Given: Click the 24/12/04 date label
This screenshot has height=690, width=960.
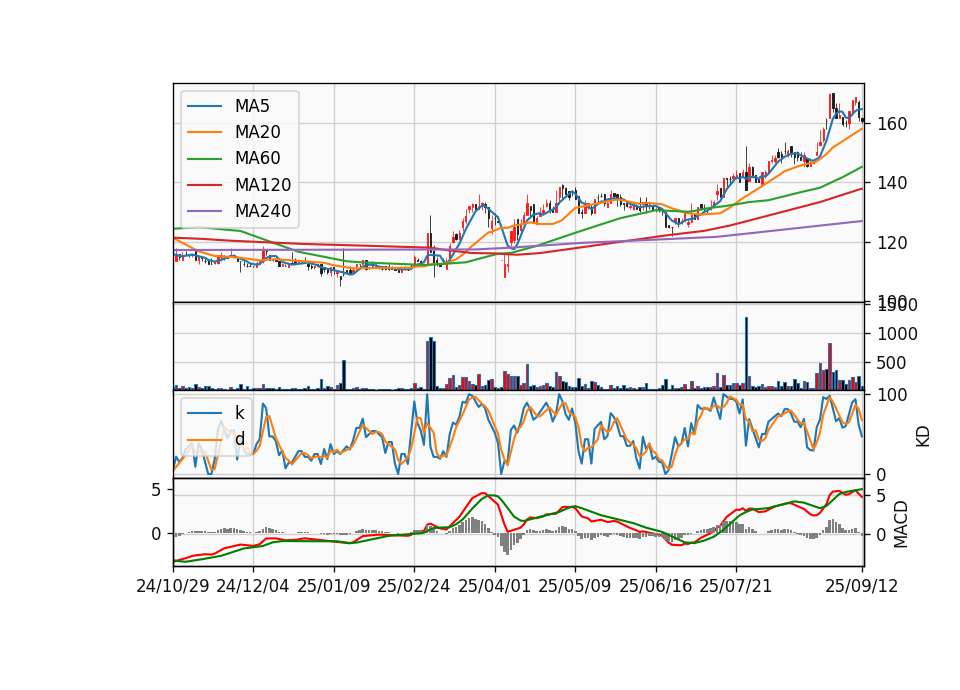Looking at the screenshot, I should pos(253,587).
